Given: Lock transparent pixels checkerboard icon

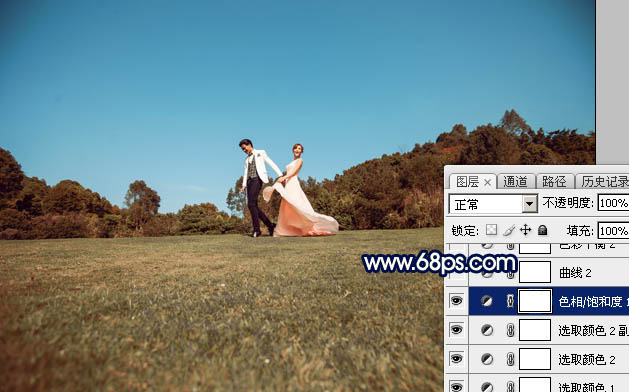Looking at the screenshot, I should tap(491, 230).
